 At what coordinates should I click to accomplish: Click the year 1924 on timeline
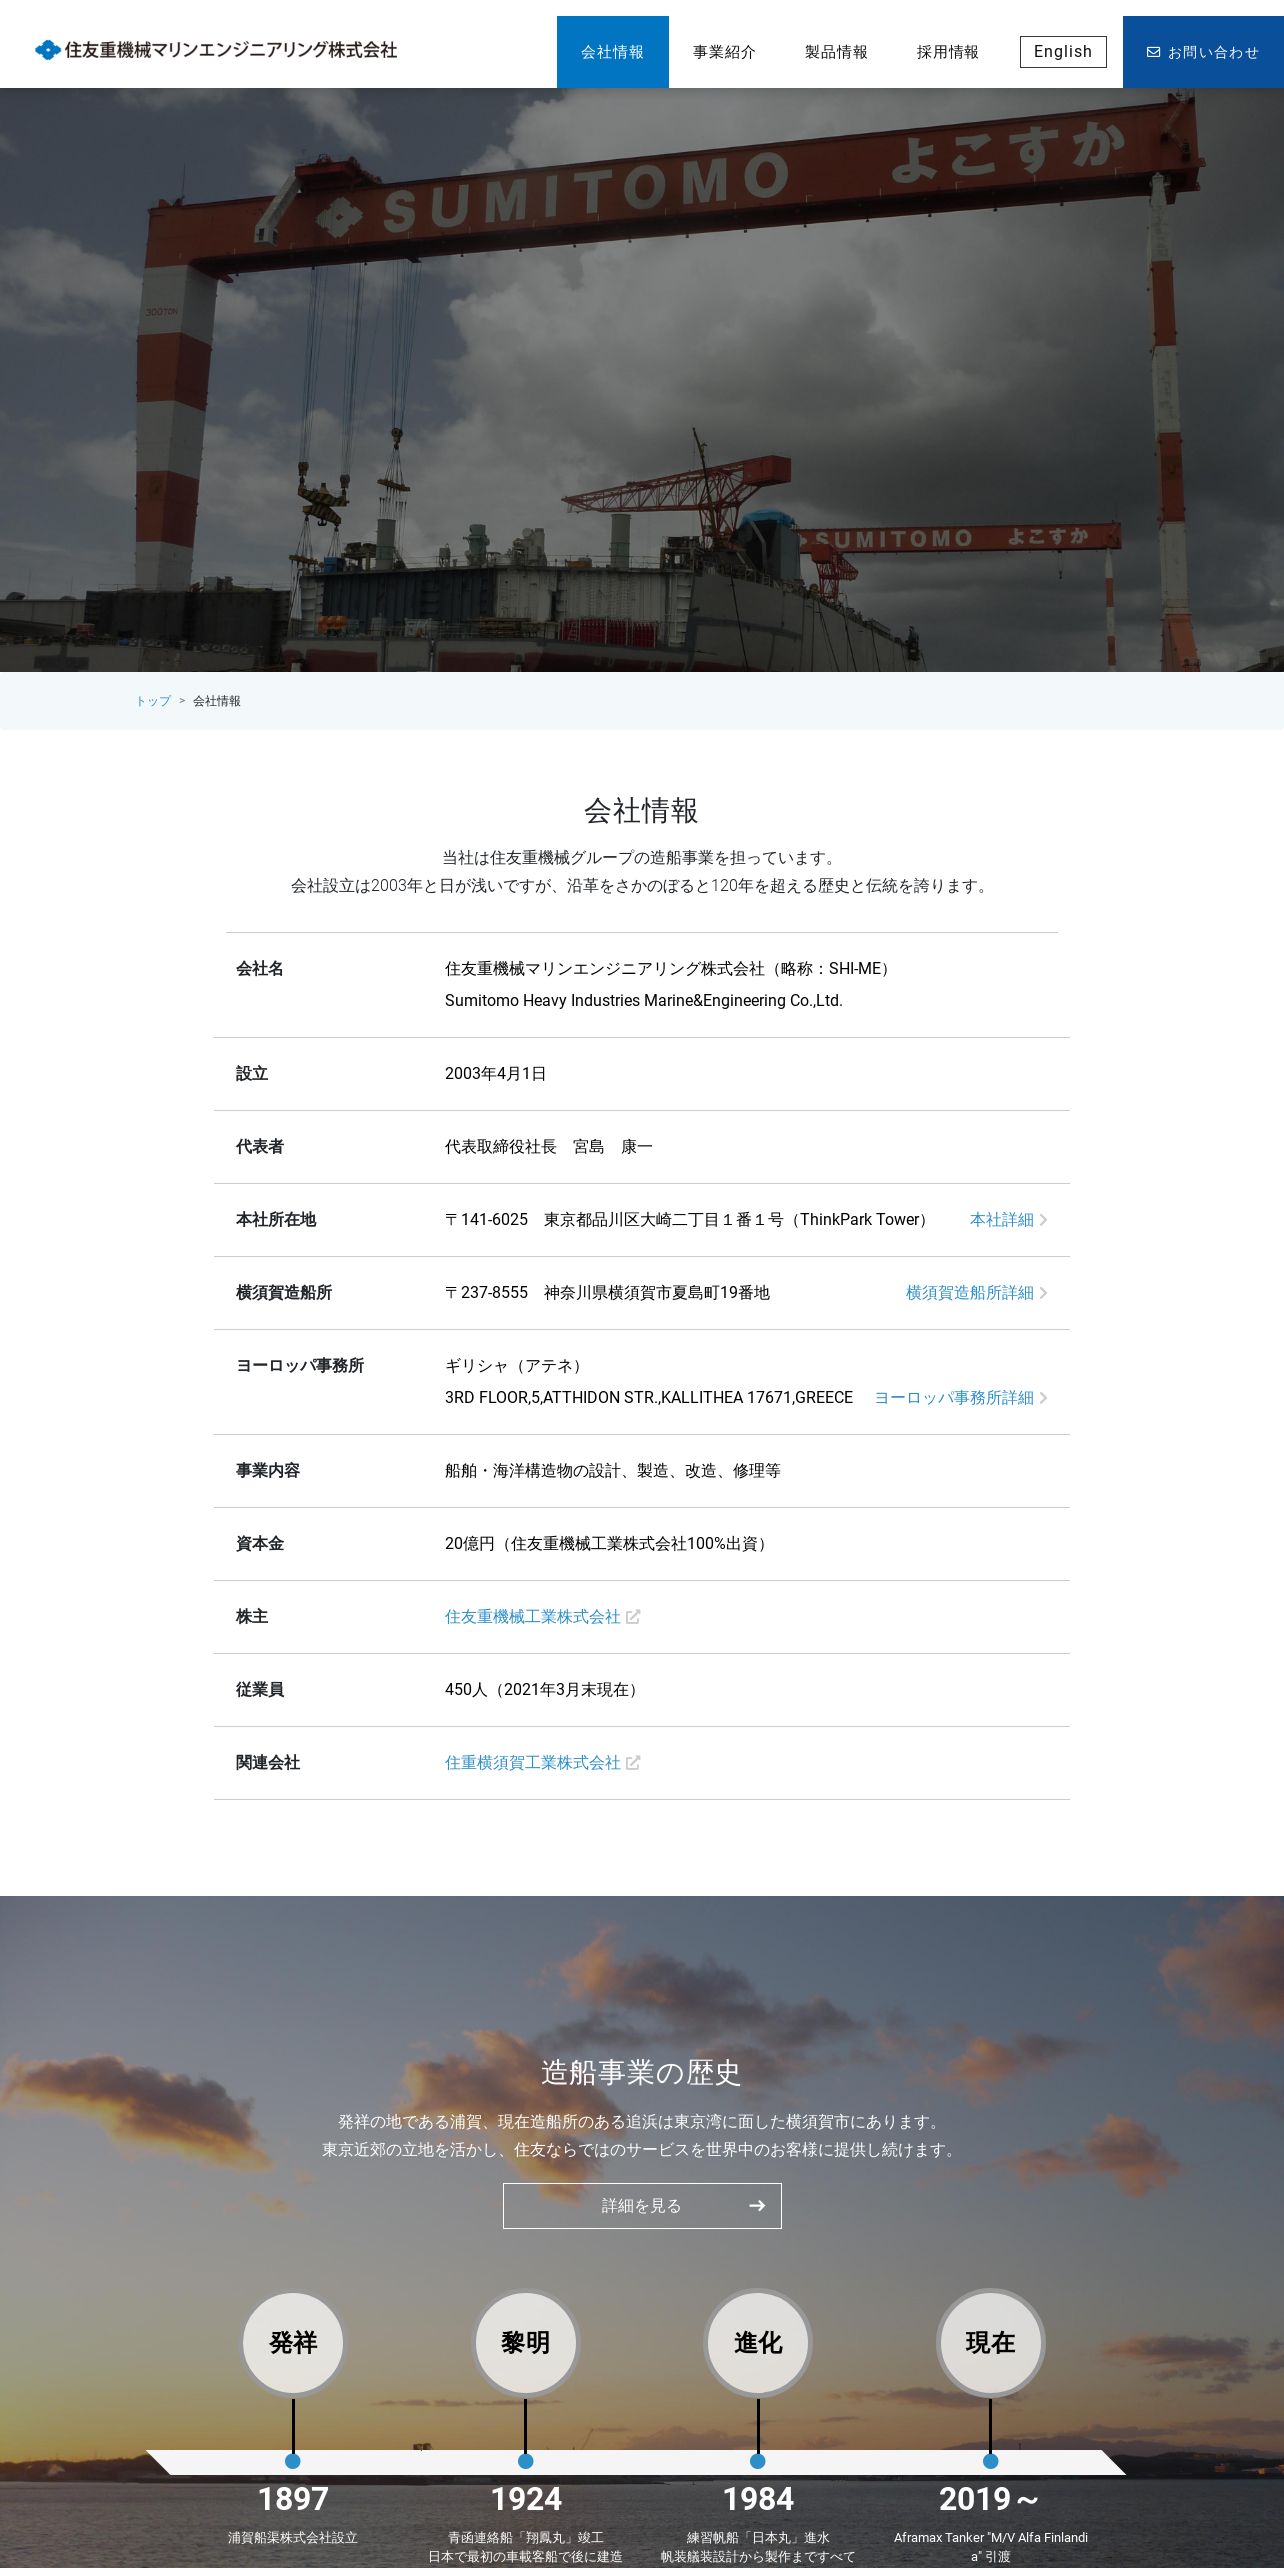point(526,2500)
